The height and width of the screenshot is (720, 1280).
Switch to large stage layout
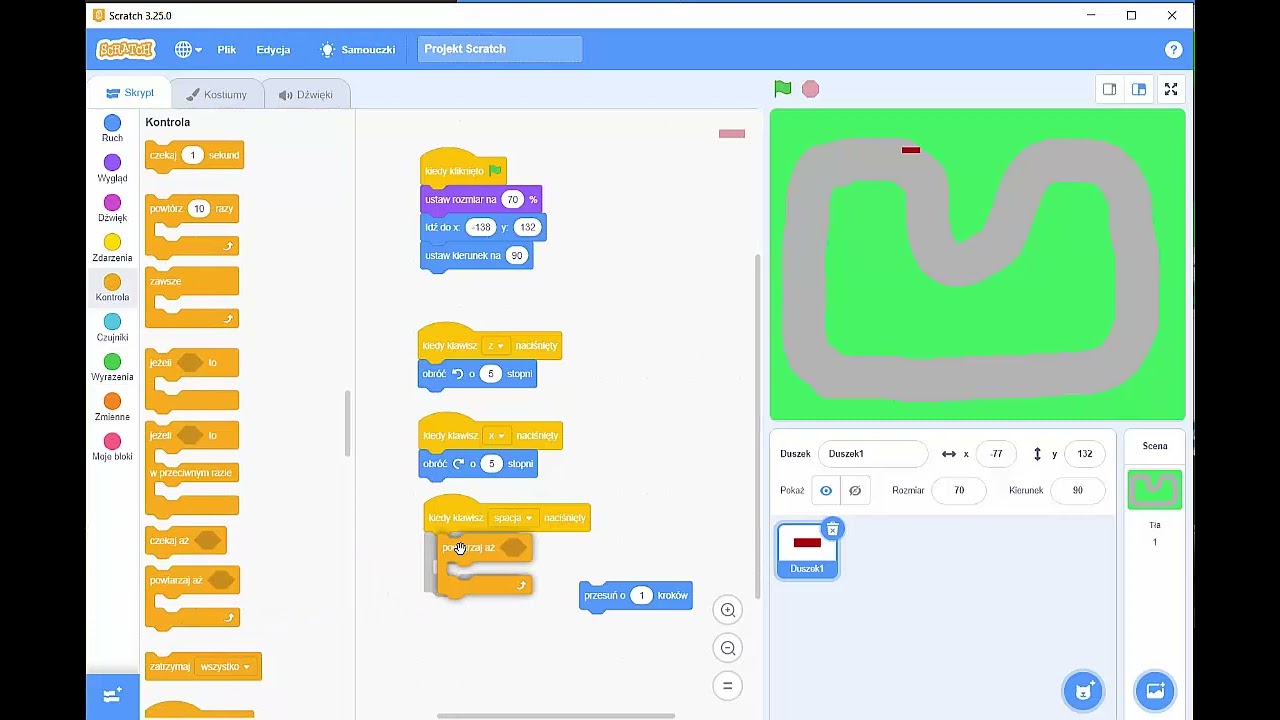[1139, 89]
